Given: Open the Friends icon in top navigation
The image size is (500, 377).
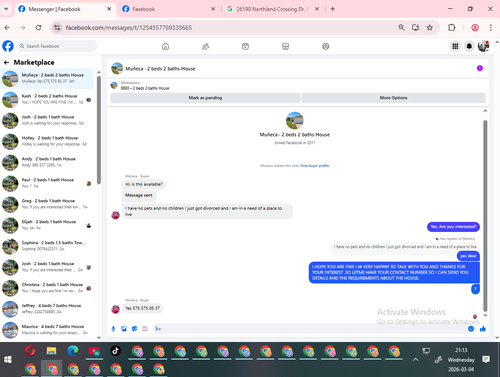Looking at the screenshot, I should pos(205,46).
